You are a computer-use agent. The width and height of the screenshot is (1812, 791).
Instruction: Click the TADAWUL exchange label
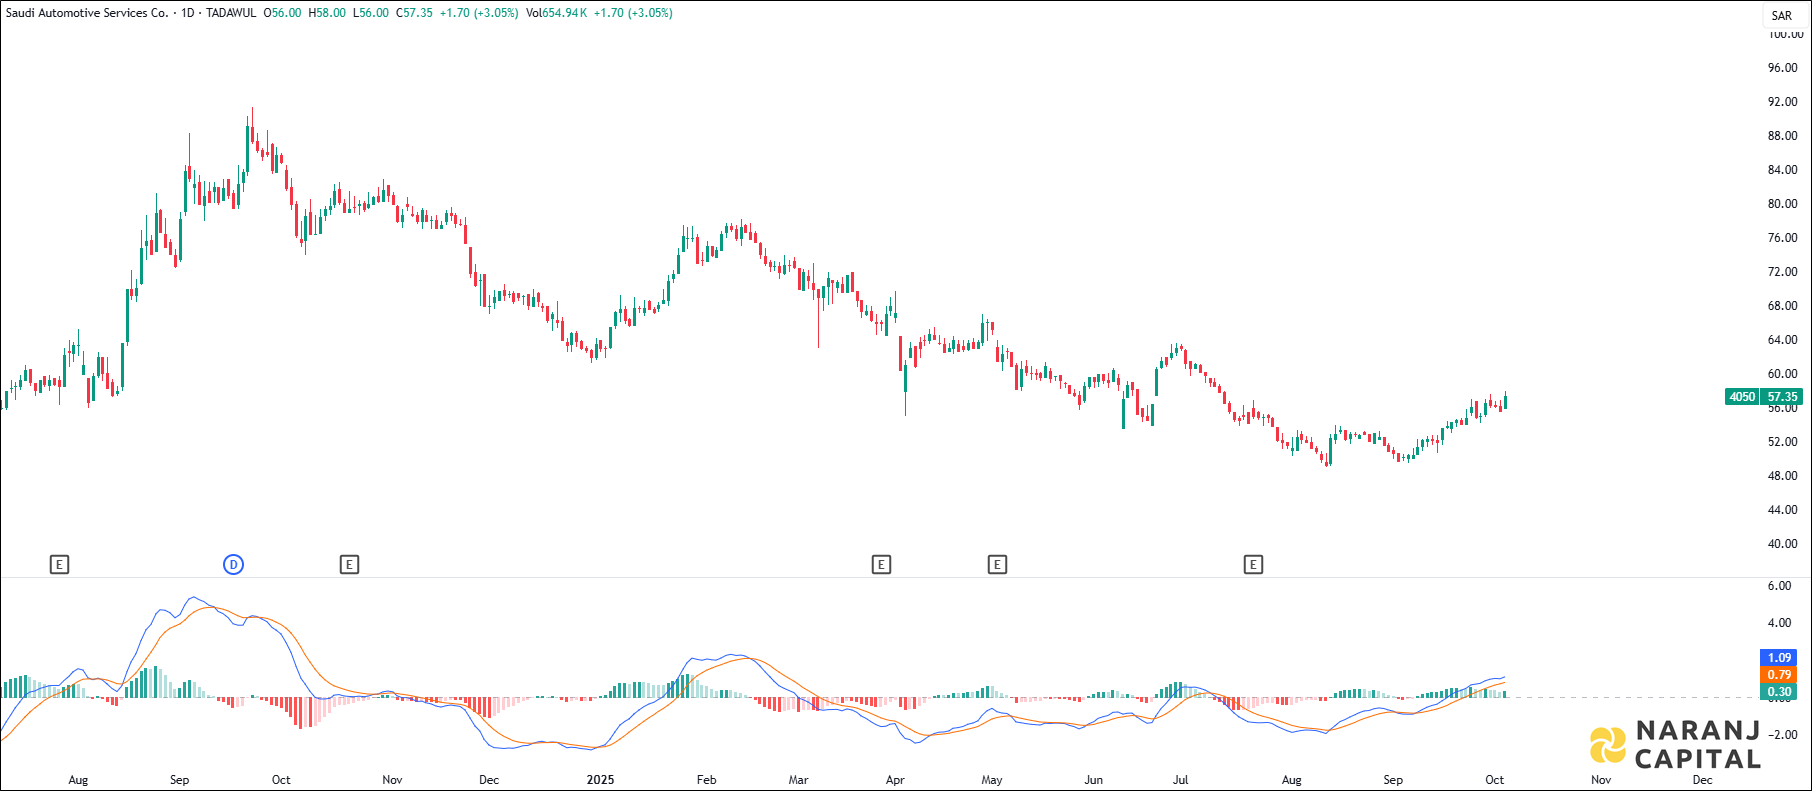(x=230, y=13)
